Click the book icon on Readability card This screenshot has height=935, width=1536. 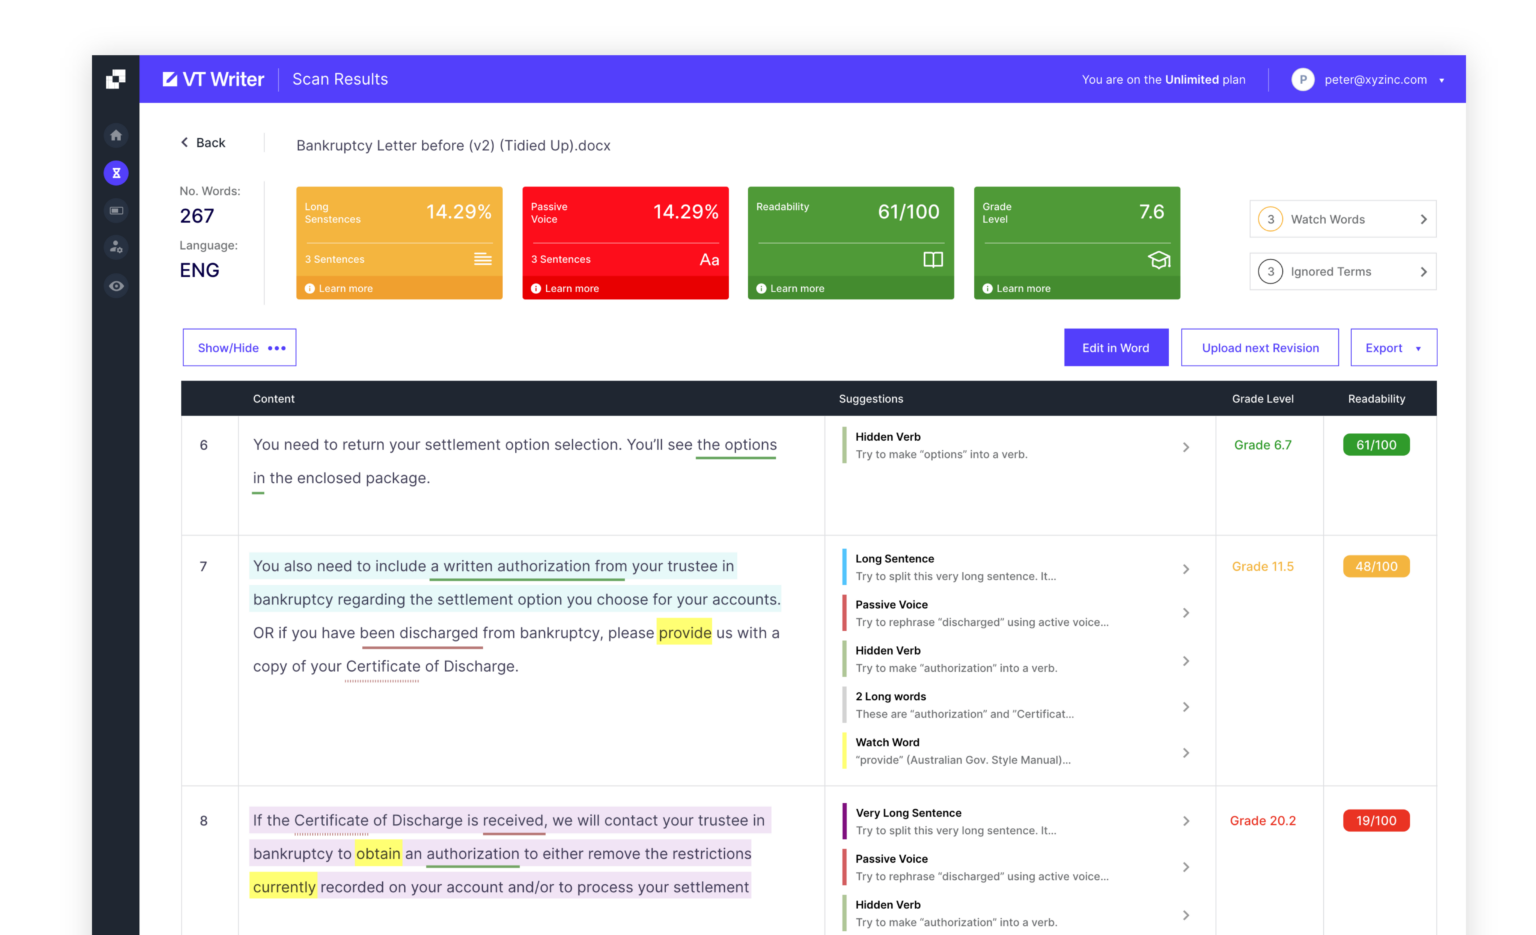pyautogui.click(x=932, y=260)
